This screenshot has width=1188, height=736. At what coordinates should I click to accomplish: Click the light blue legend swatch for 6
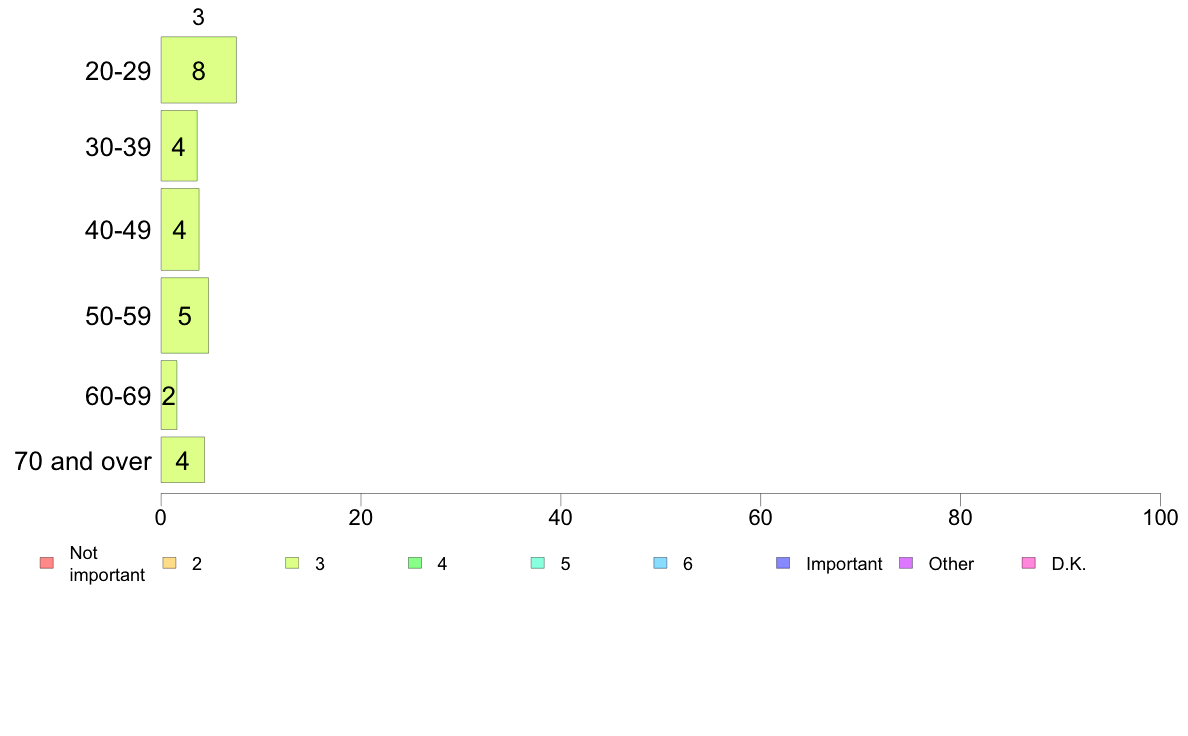coord(661,563)
